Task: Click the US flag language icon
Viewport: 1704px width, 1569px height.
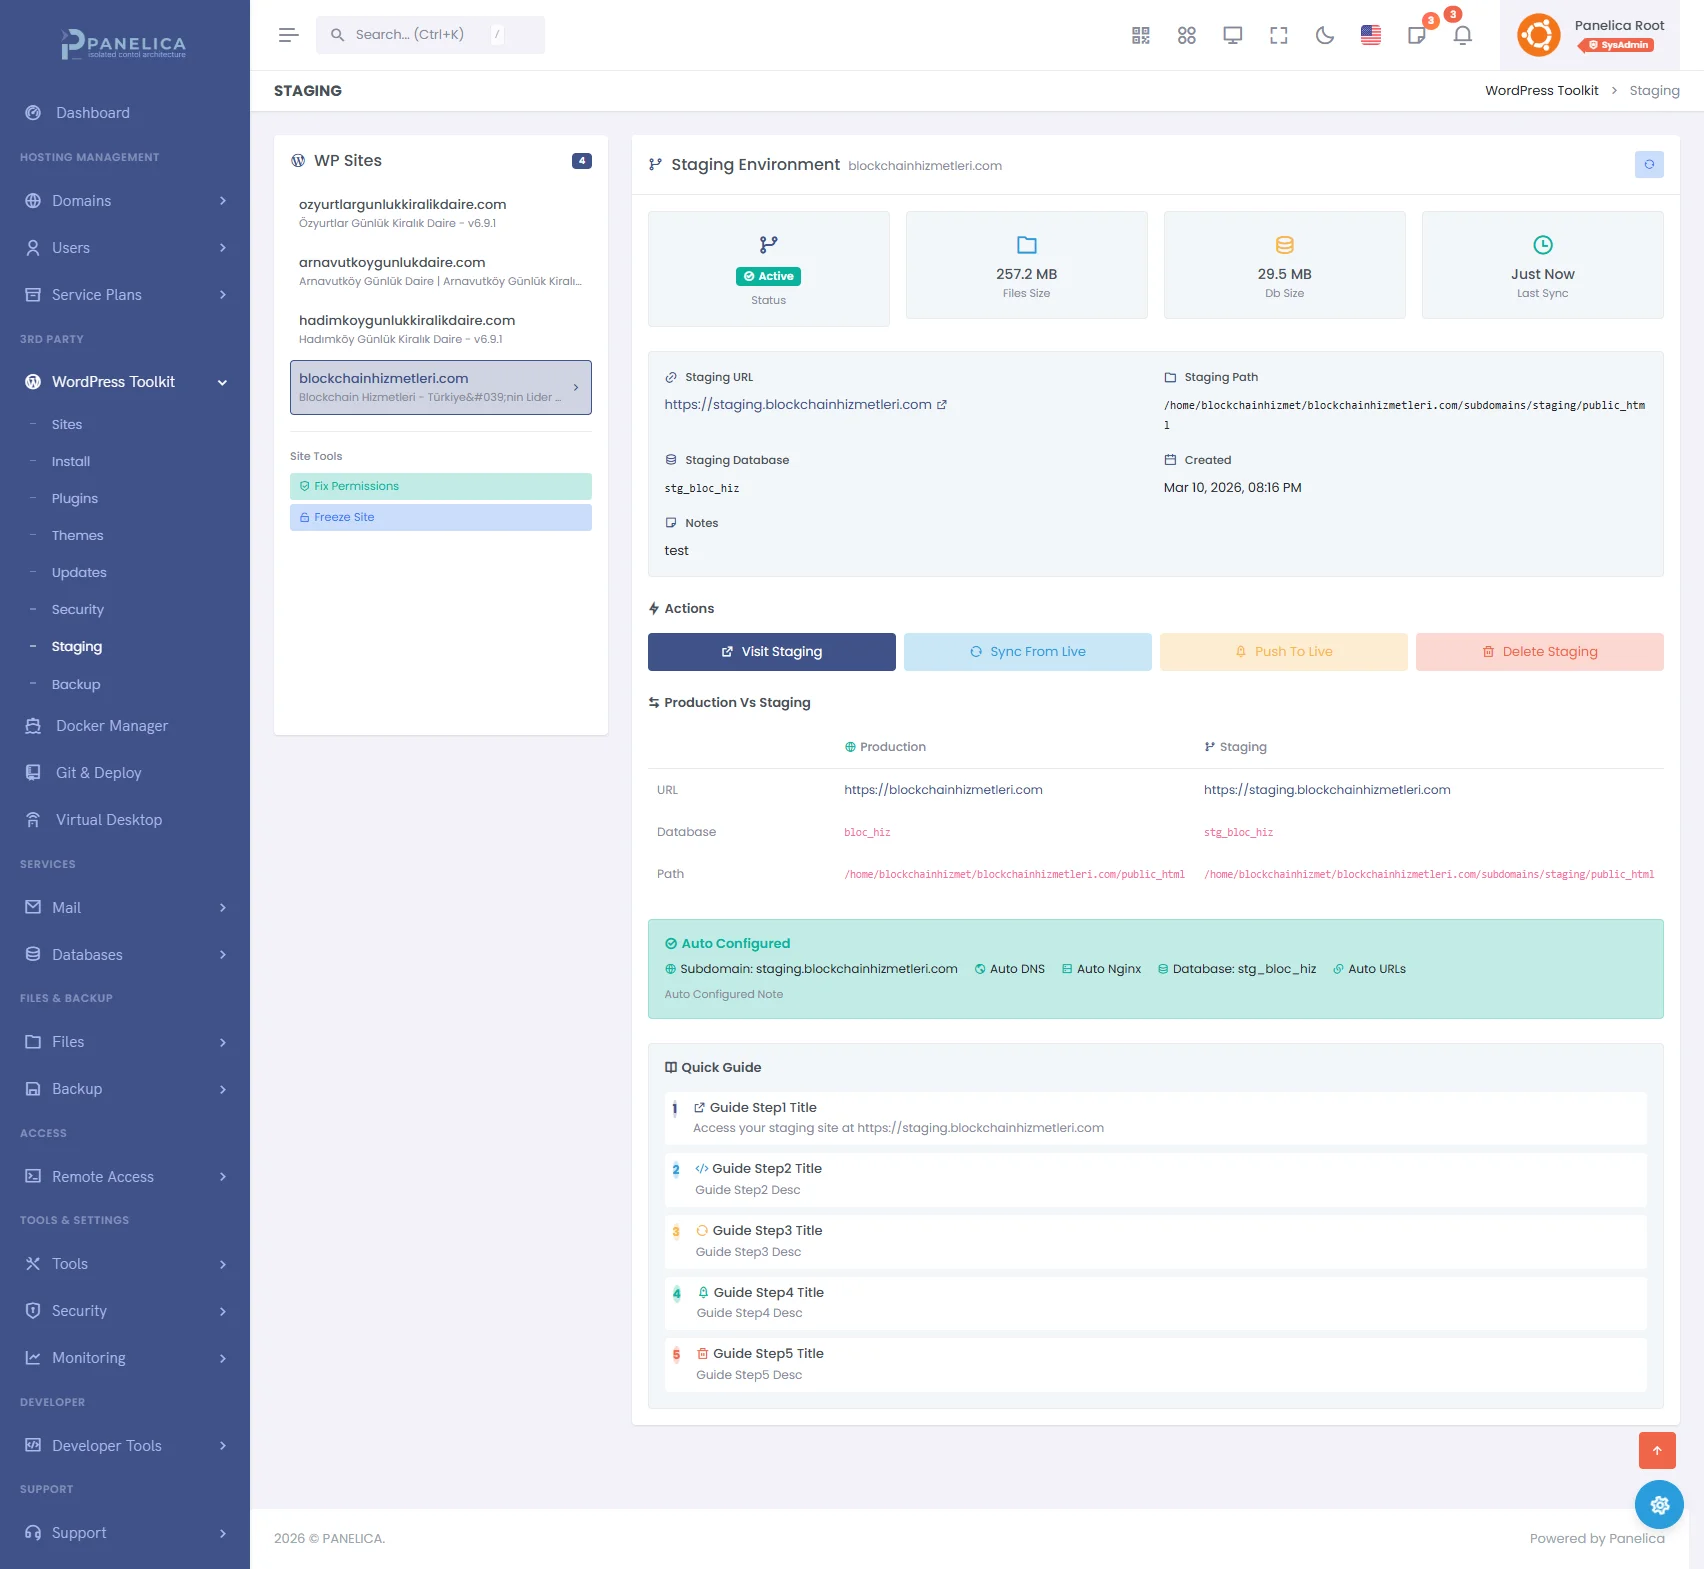Action: pyautogui.click(x=1370, y=36)
